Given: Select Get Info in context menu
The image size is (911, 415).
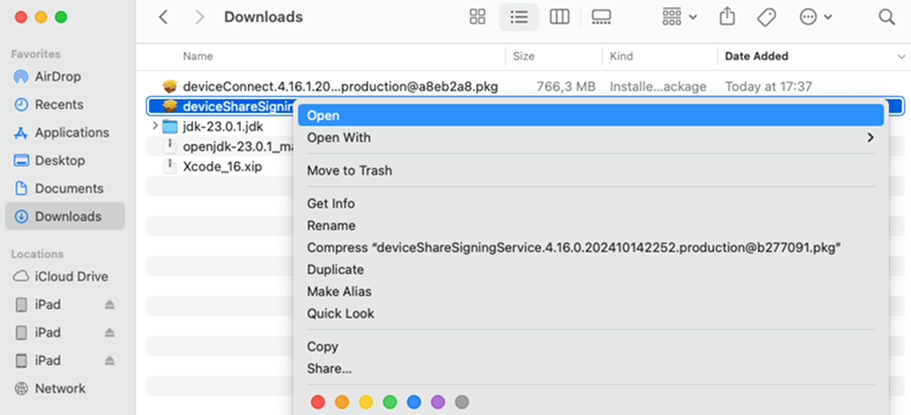Looking at the screenshot, I should tap(330, 204).
